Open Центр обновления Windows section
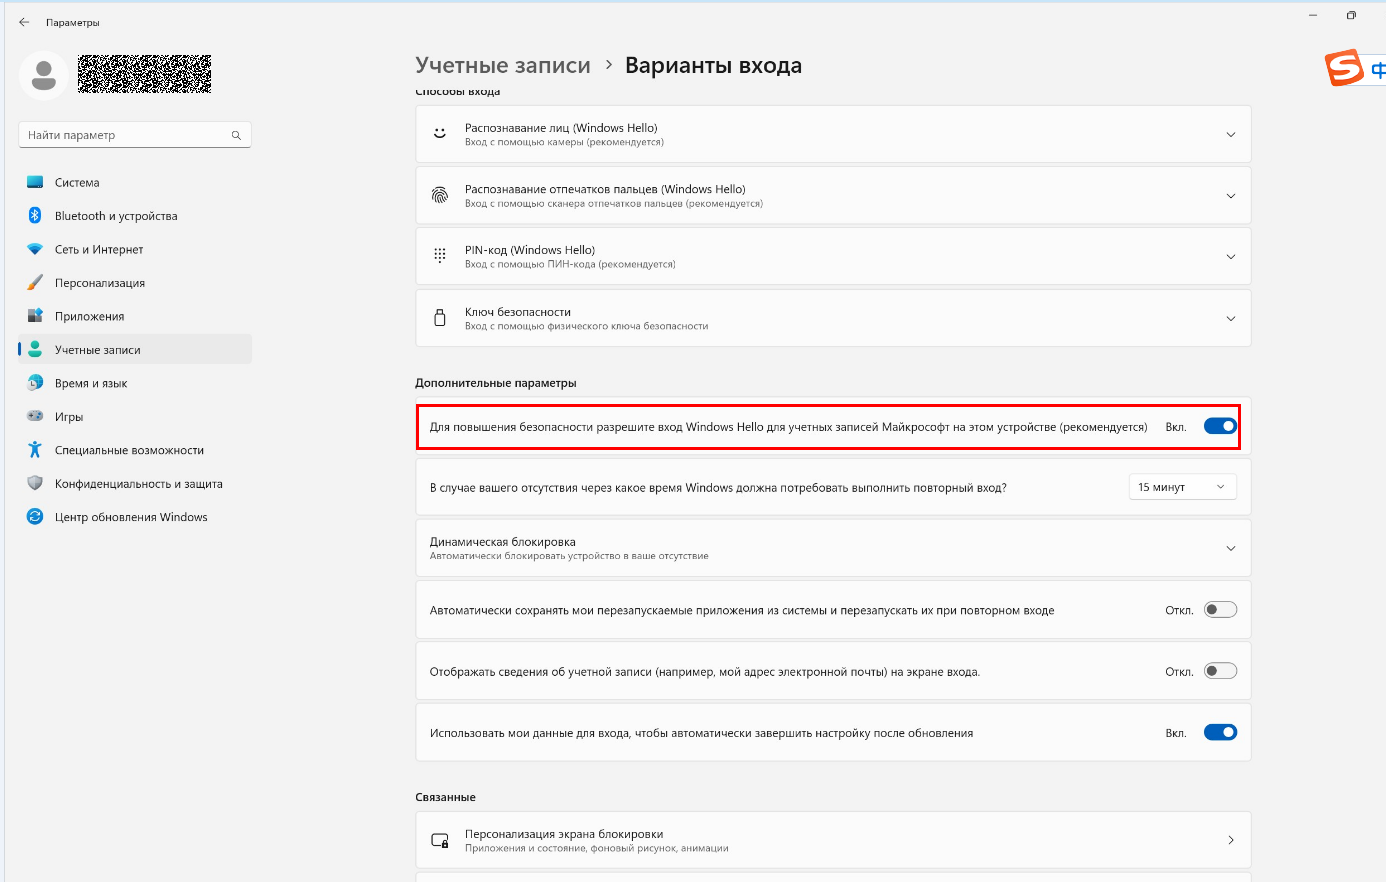This screenshot has height=882, width=1386. pos(135,517)
